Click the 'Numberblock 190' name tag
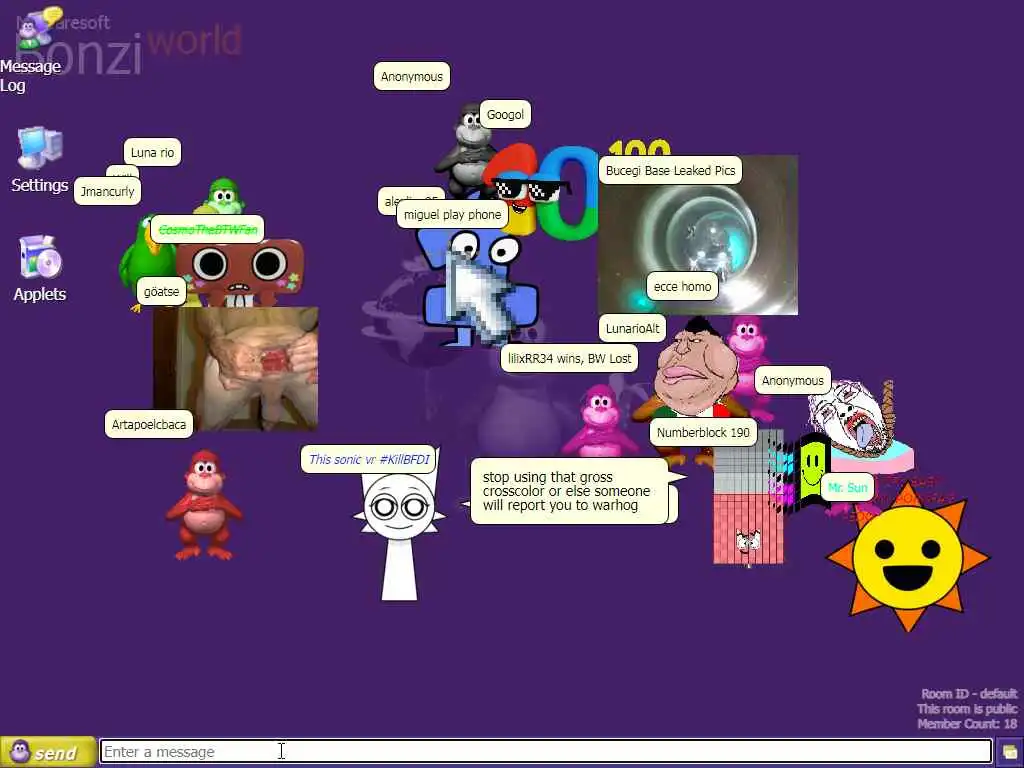 click(703, 432)
